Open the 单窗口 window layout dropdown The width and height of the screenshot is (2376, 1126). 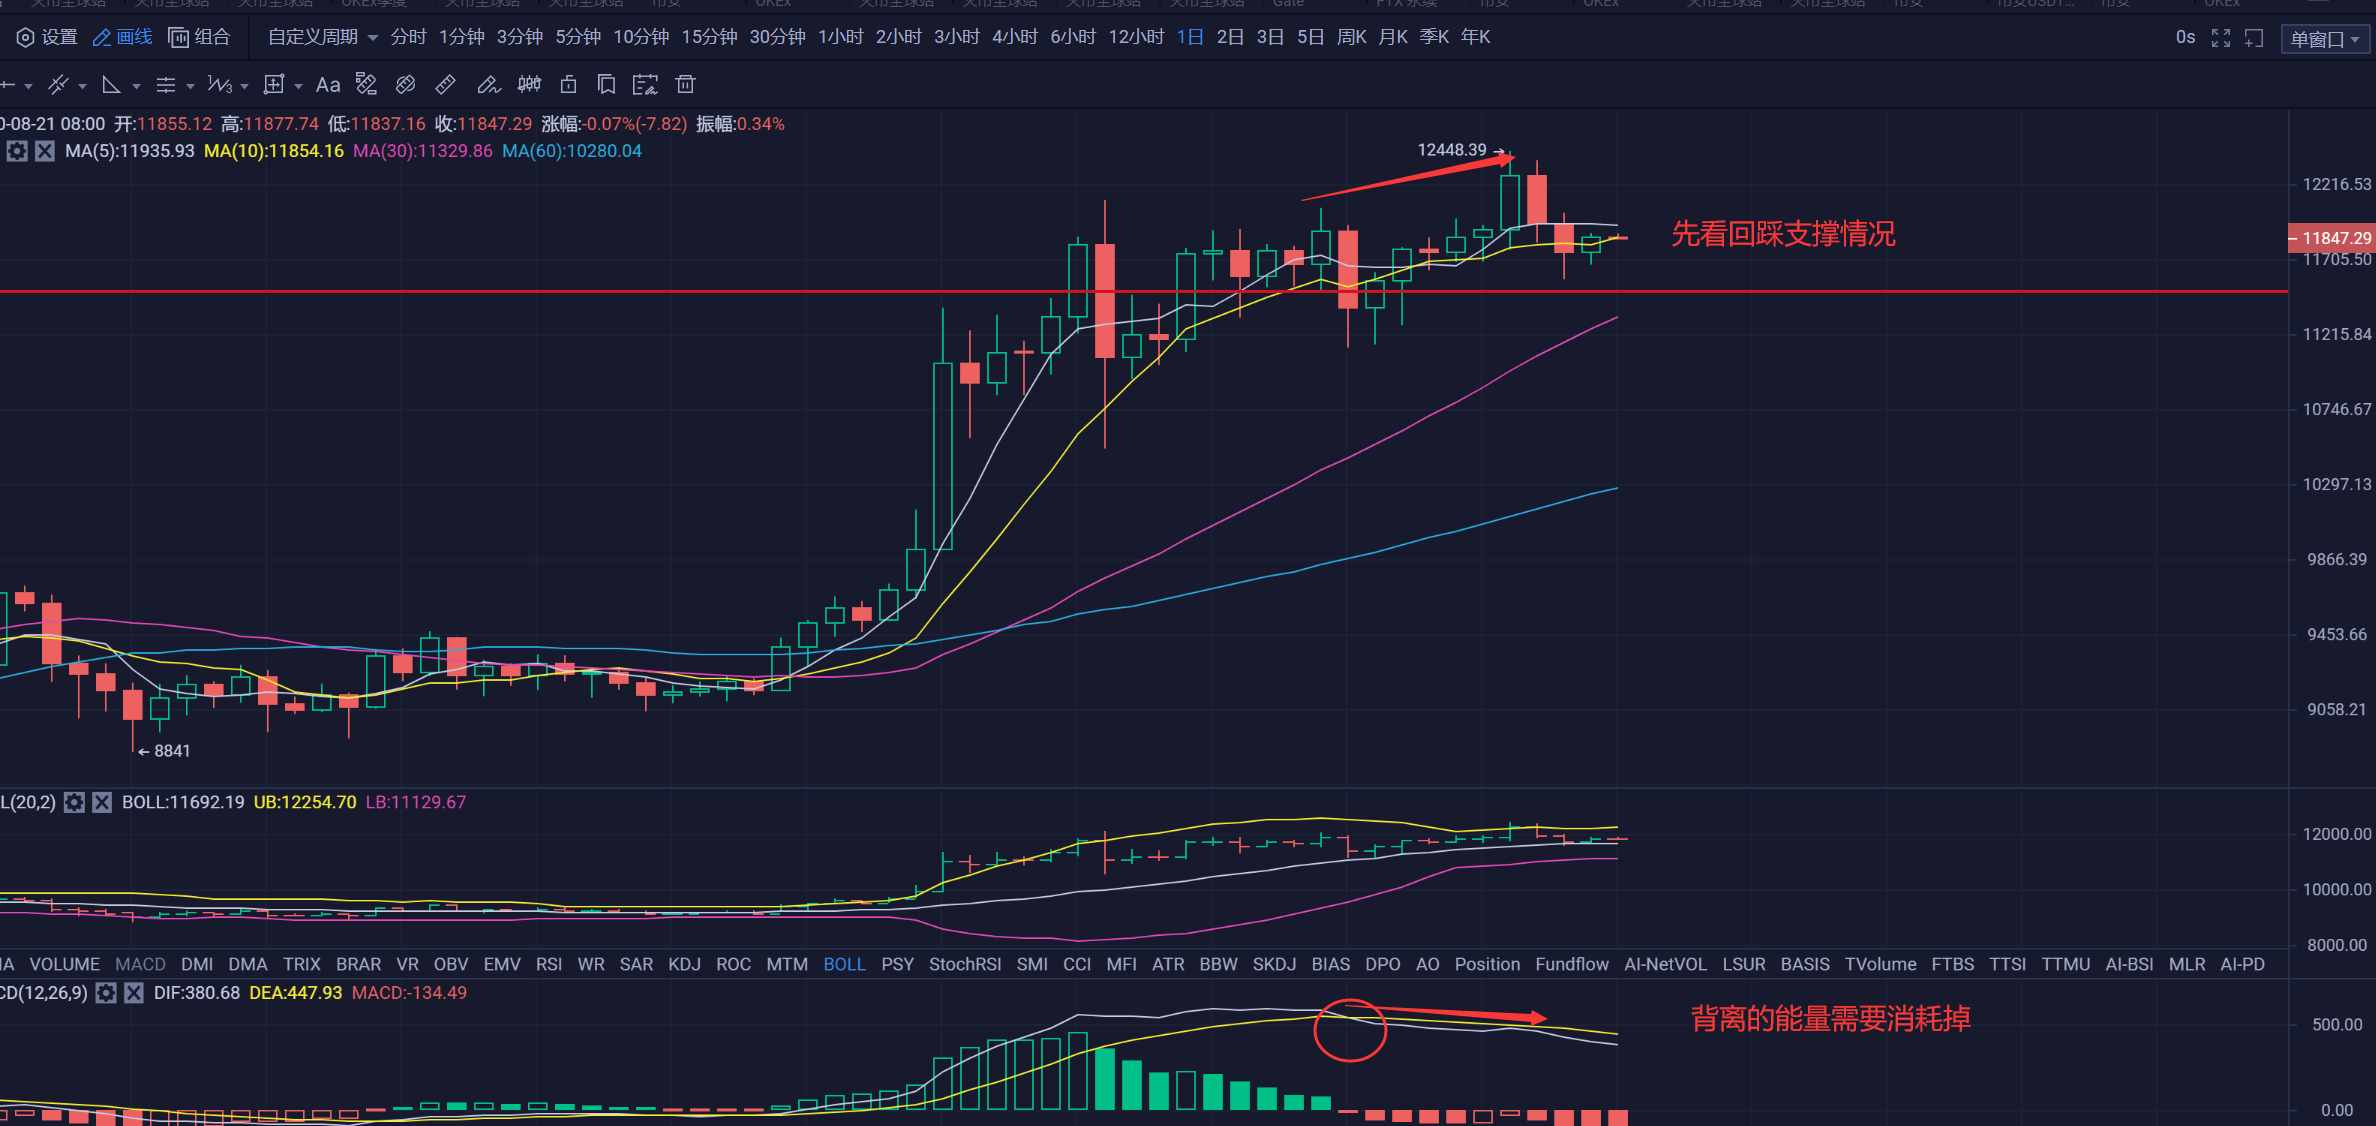2325,39
